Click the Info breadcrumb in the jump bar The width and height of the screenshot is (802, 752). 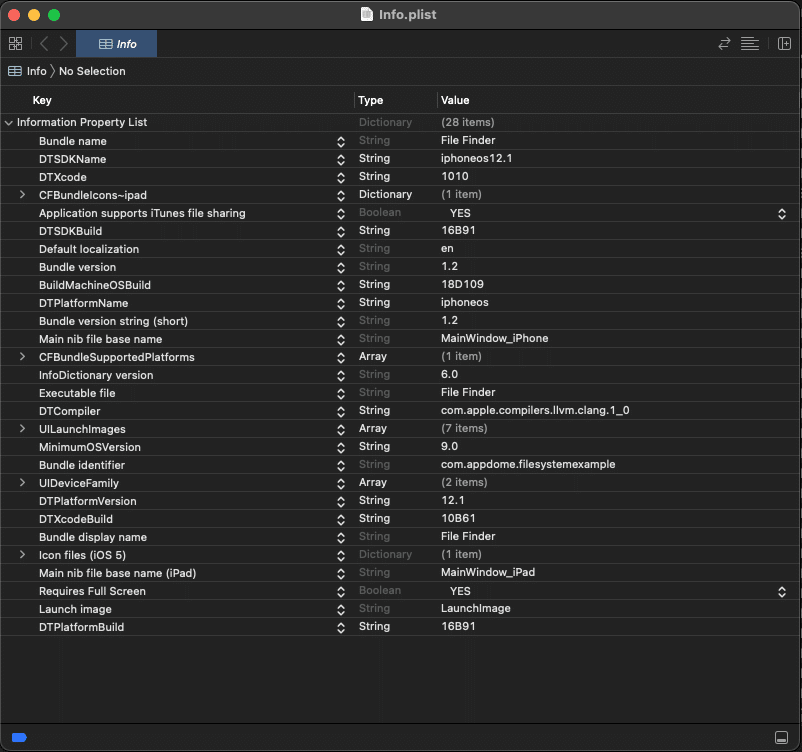(36, 71)
